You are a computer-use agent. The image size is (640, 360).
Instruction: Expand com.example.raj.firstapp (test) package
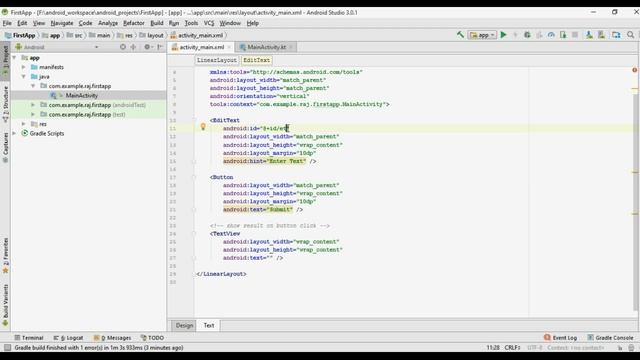click(33, 114)
